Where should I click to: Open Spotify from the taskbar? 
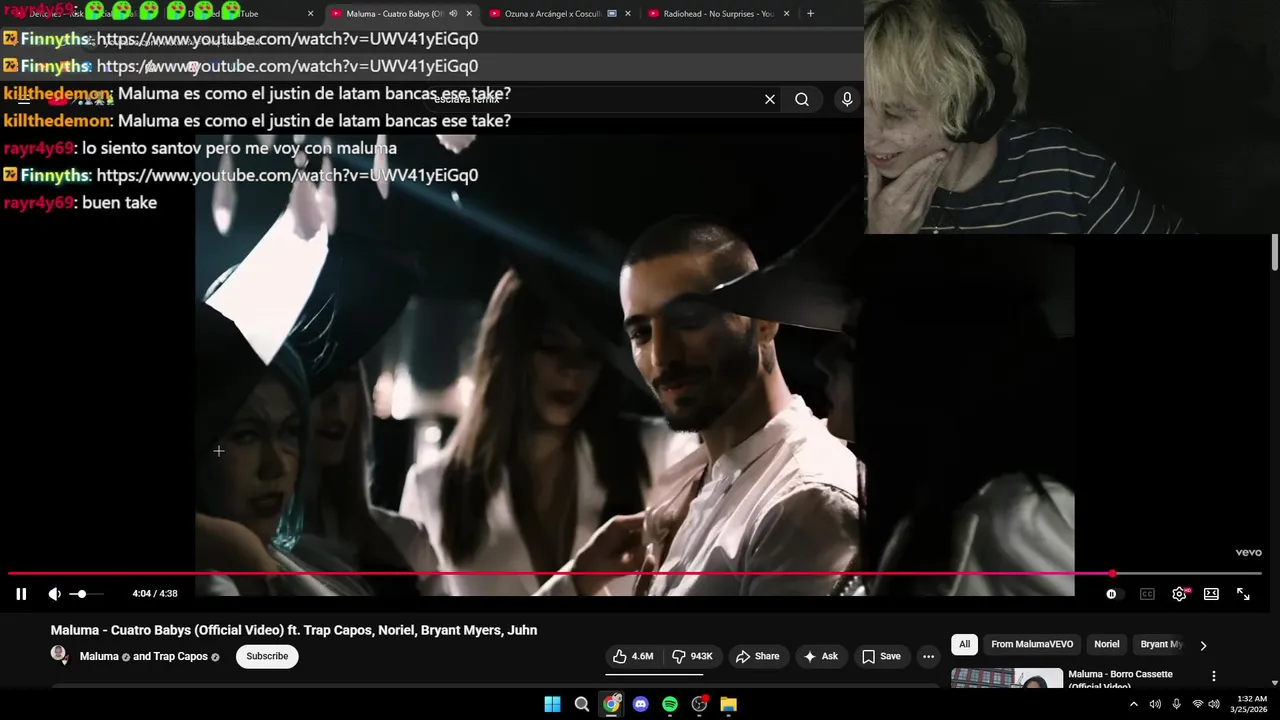tap(670, 704)
